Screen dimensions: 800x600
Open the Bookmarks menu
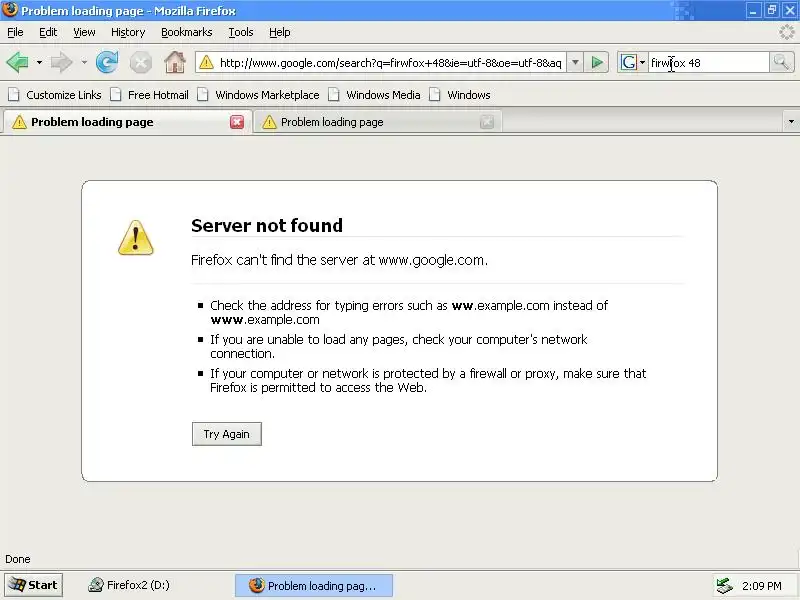pyautogui.click(x=187, y=32)
